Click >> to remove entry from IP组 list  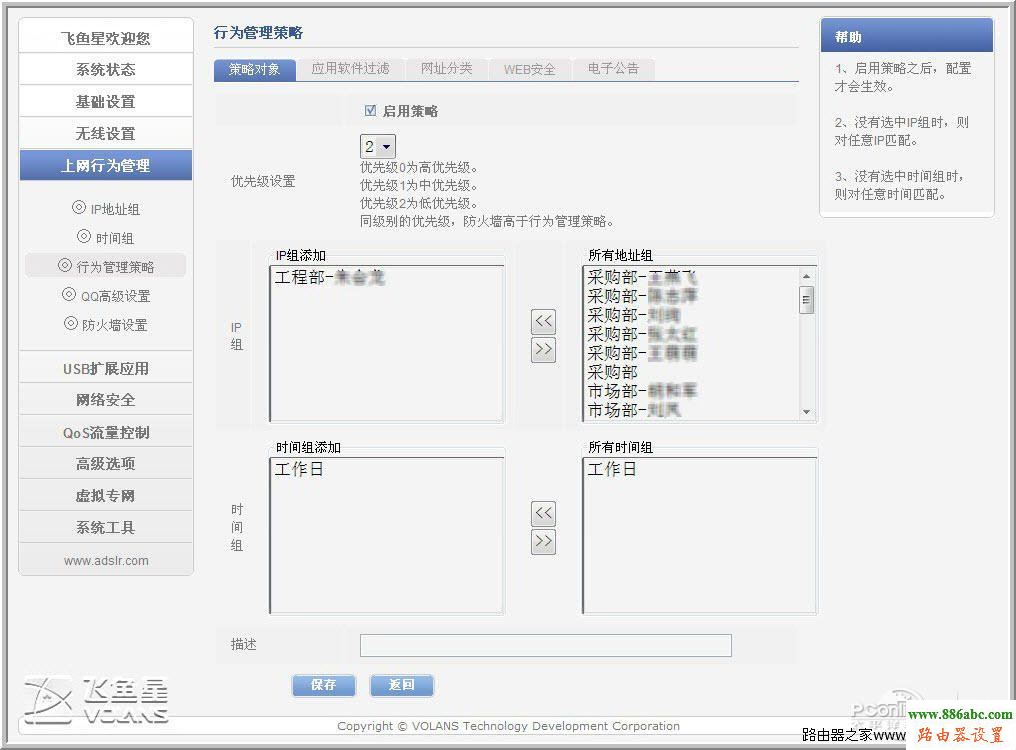543,349
